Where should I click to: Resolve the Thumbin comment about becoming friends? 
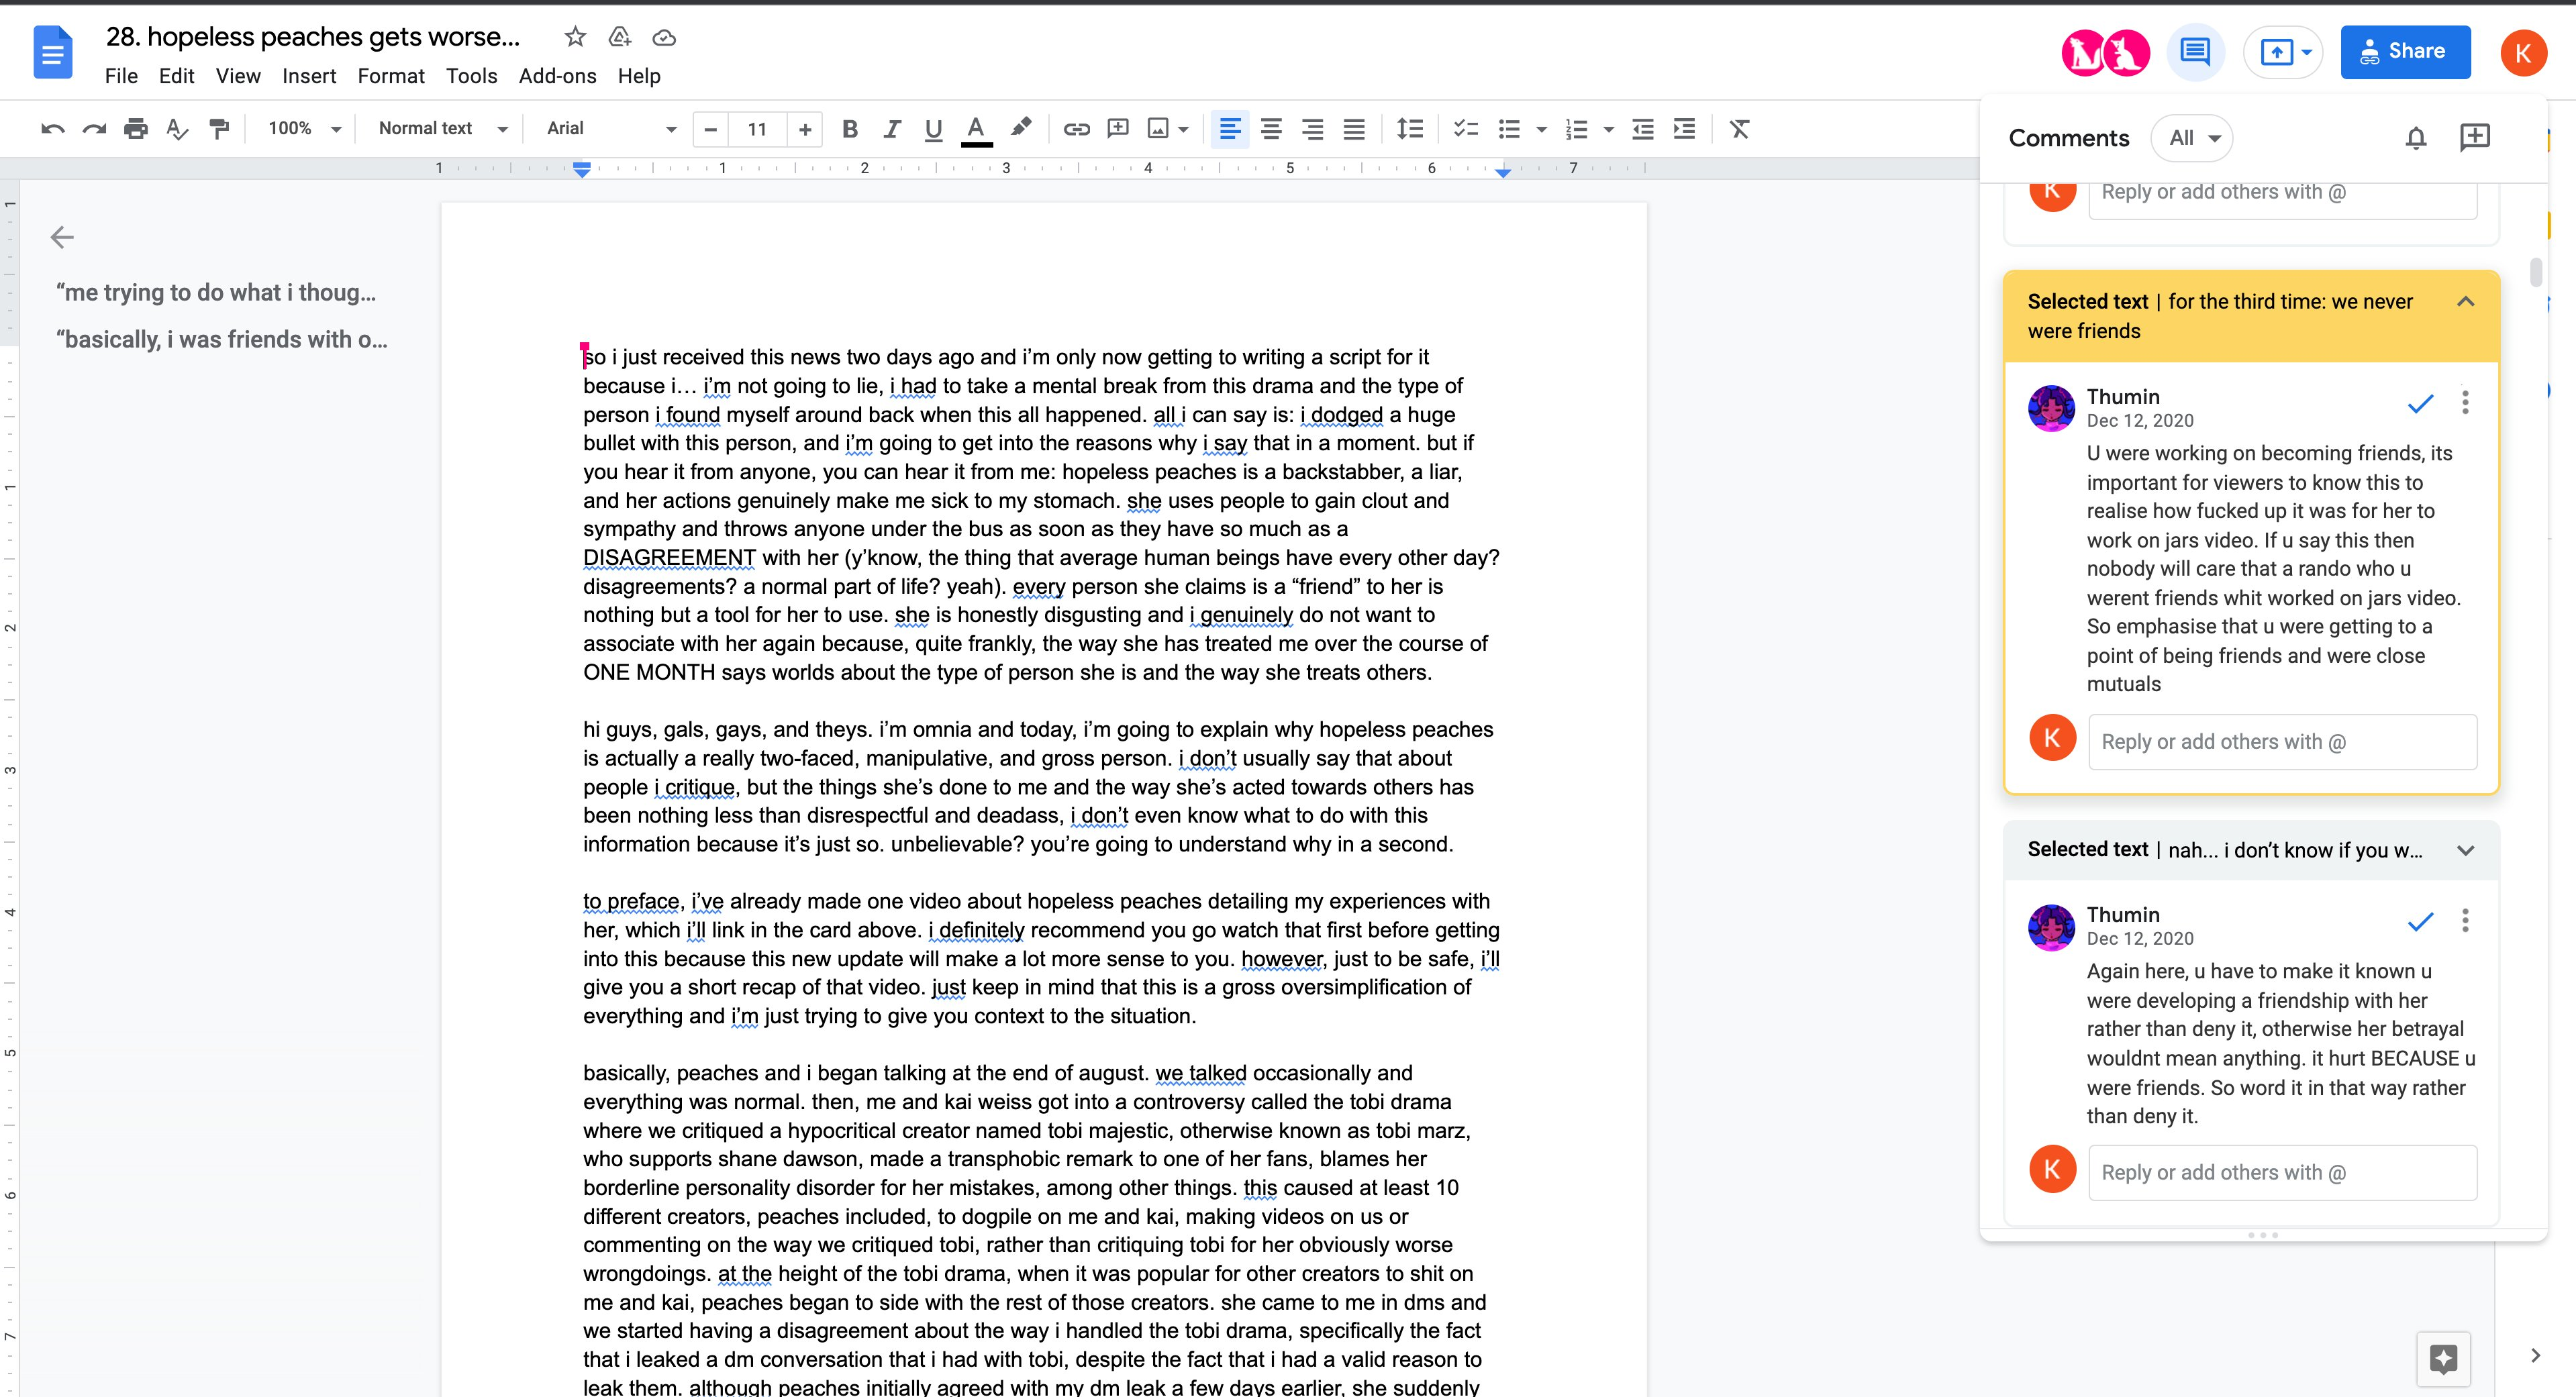(x=2420, y=403)
